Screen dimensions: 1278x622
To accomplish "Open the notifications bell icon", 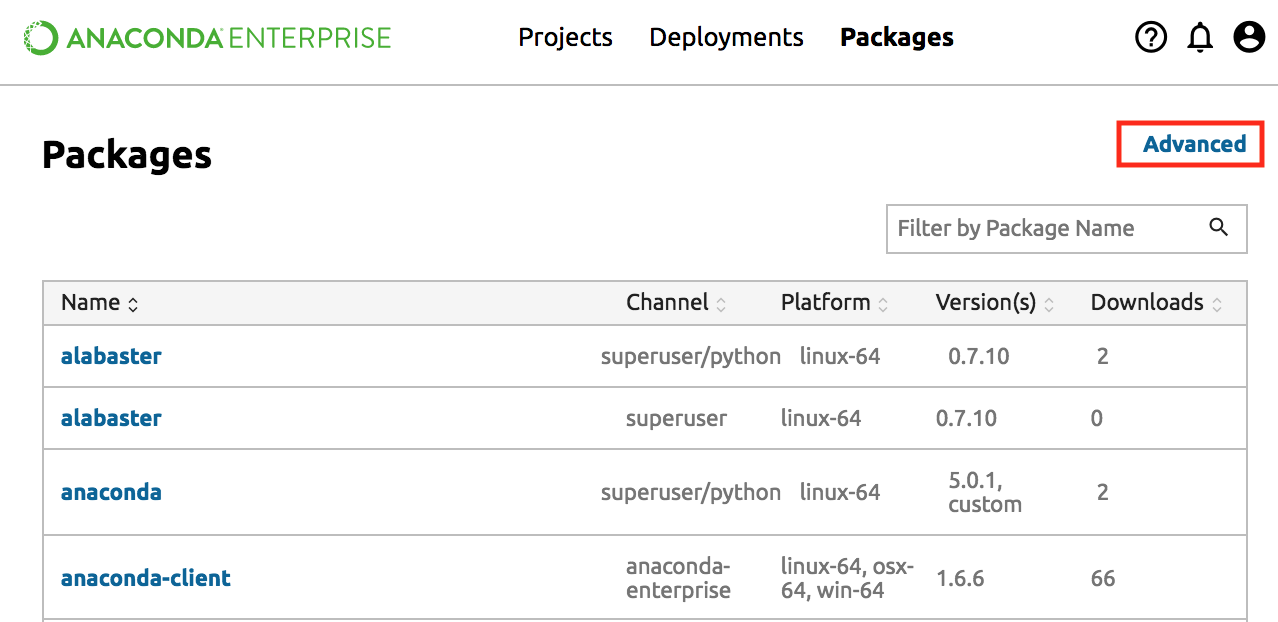I will coord(1200,38).
